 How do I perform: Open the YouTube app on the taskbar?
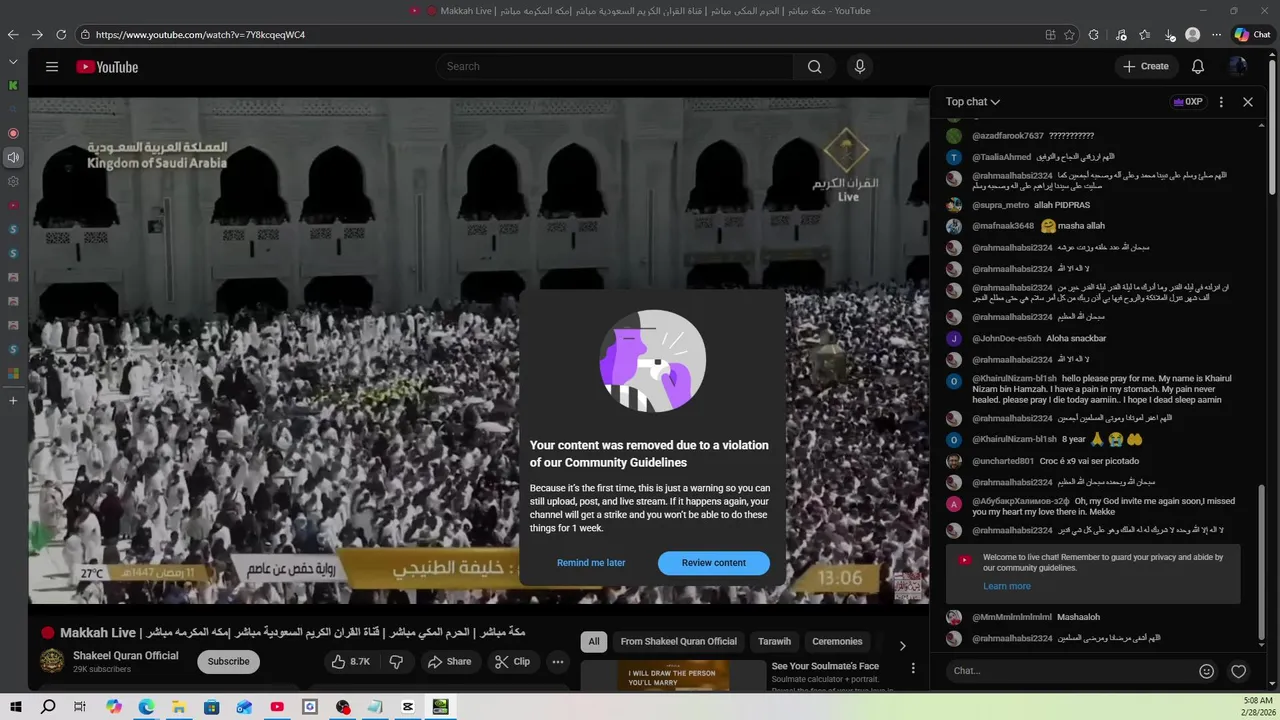point(277,707)
